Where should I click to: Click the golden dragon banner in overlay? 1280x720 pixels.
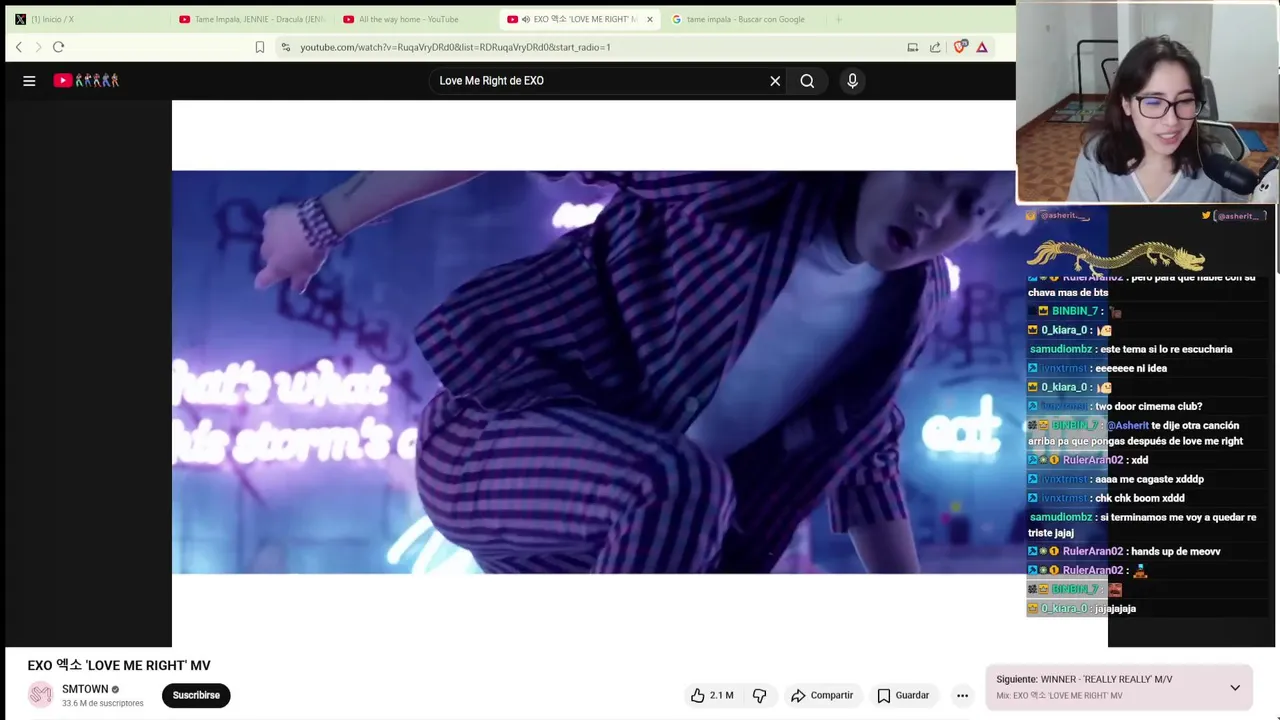[x=1115, y=255]
